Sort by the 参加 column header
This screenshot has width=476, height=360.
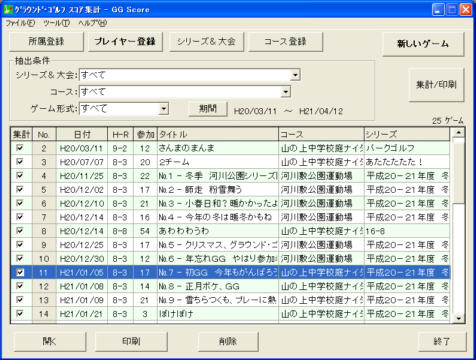pos(145,134)
